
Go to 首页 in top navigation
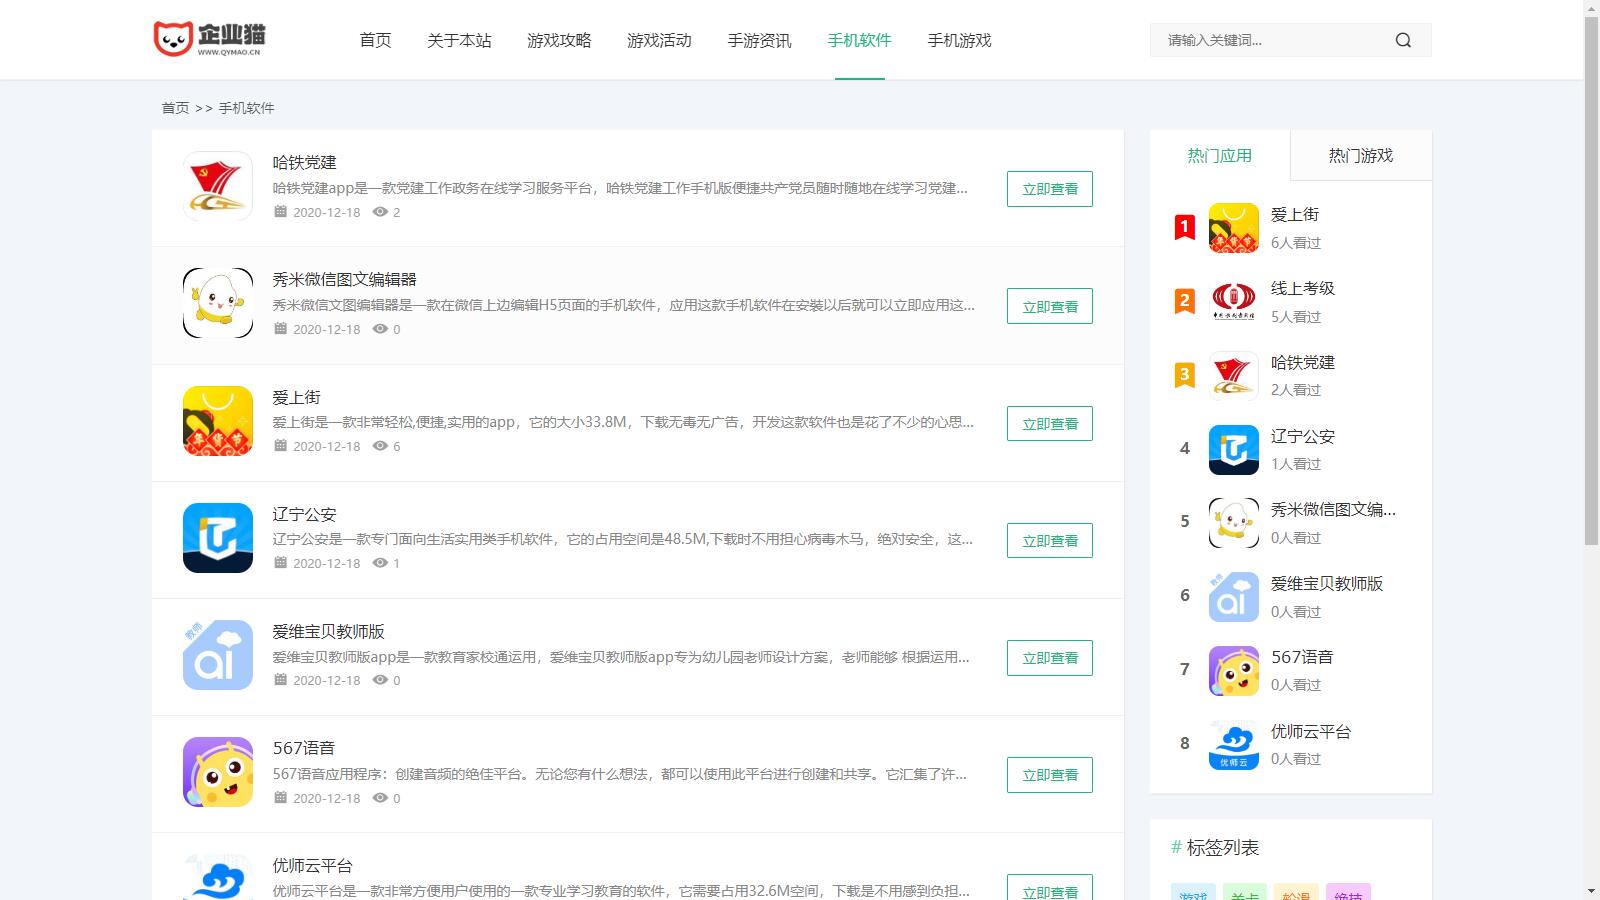pyautogui.click(x=375, y=40)
